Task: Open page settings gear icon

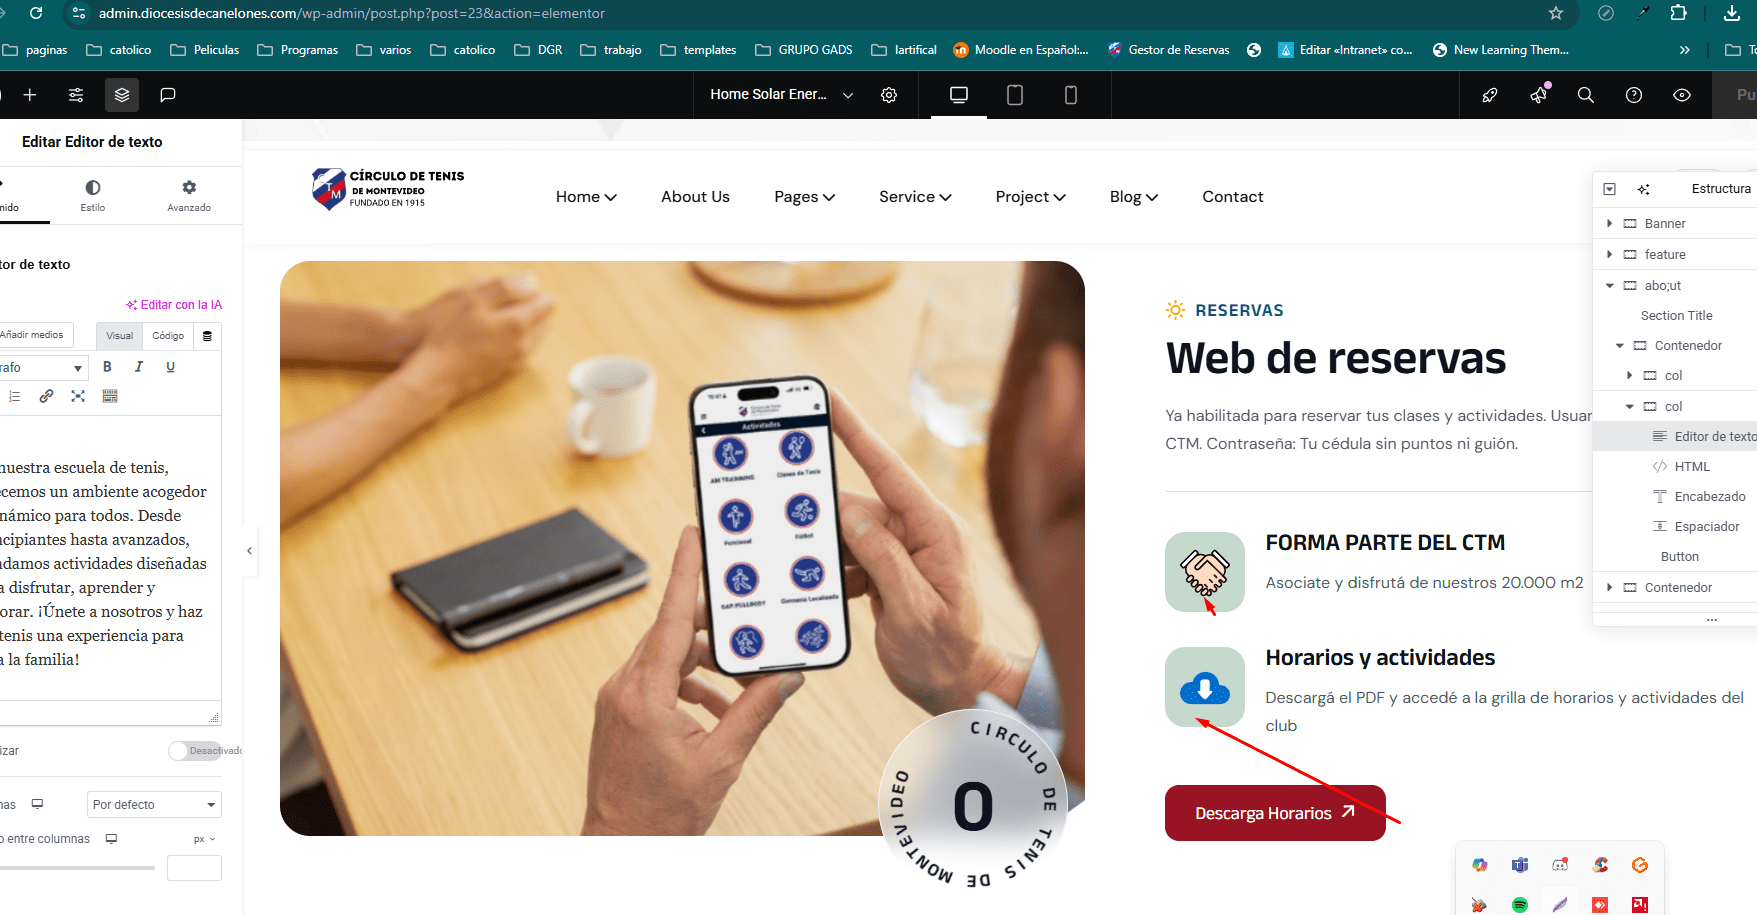Action: click(x=889, y=95)
